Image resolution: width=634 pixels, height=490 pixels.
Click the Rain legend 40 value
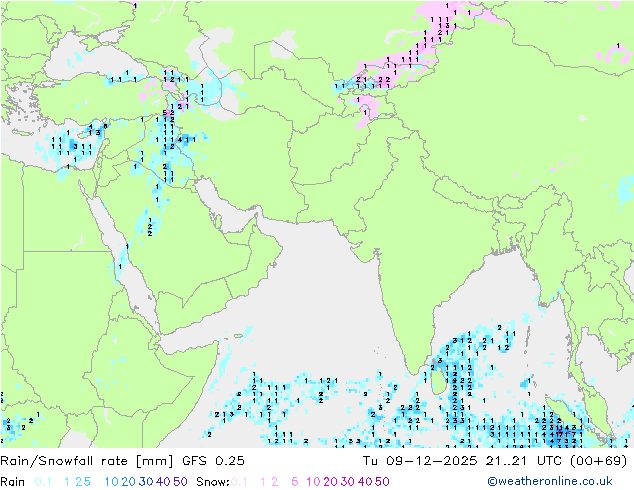pyautogui.click(x=163, y=482)
